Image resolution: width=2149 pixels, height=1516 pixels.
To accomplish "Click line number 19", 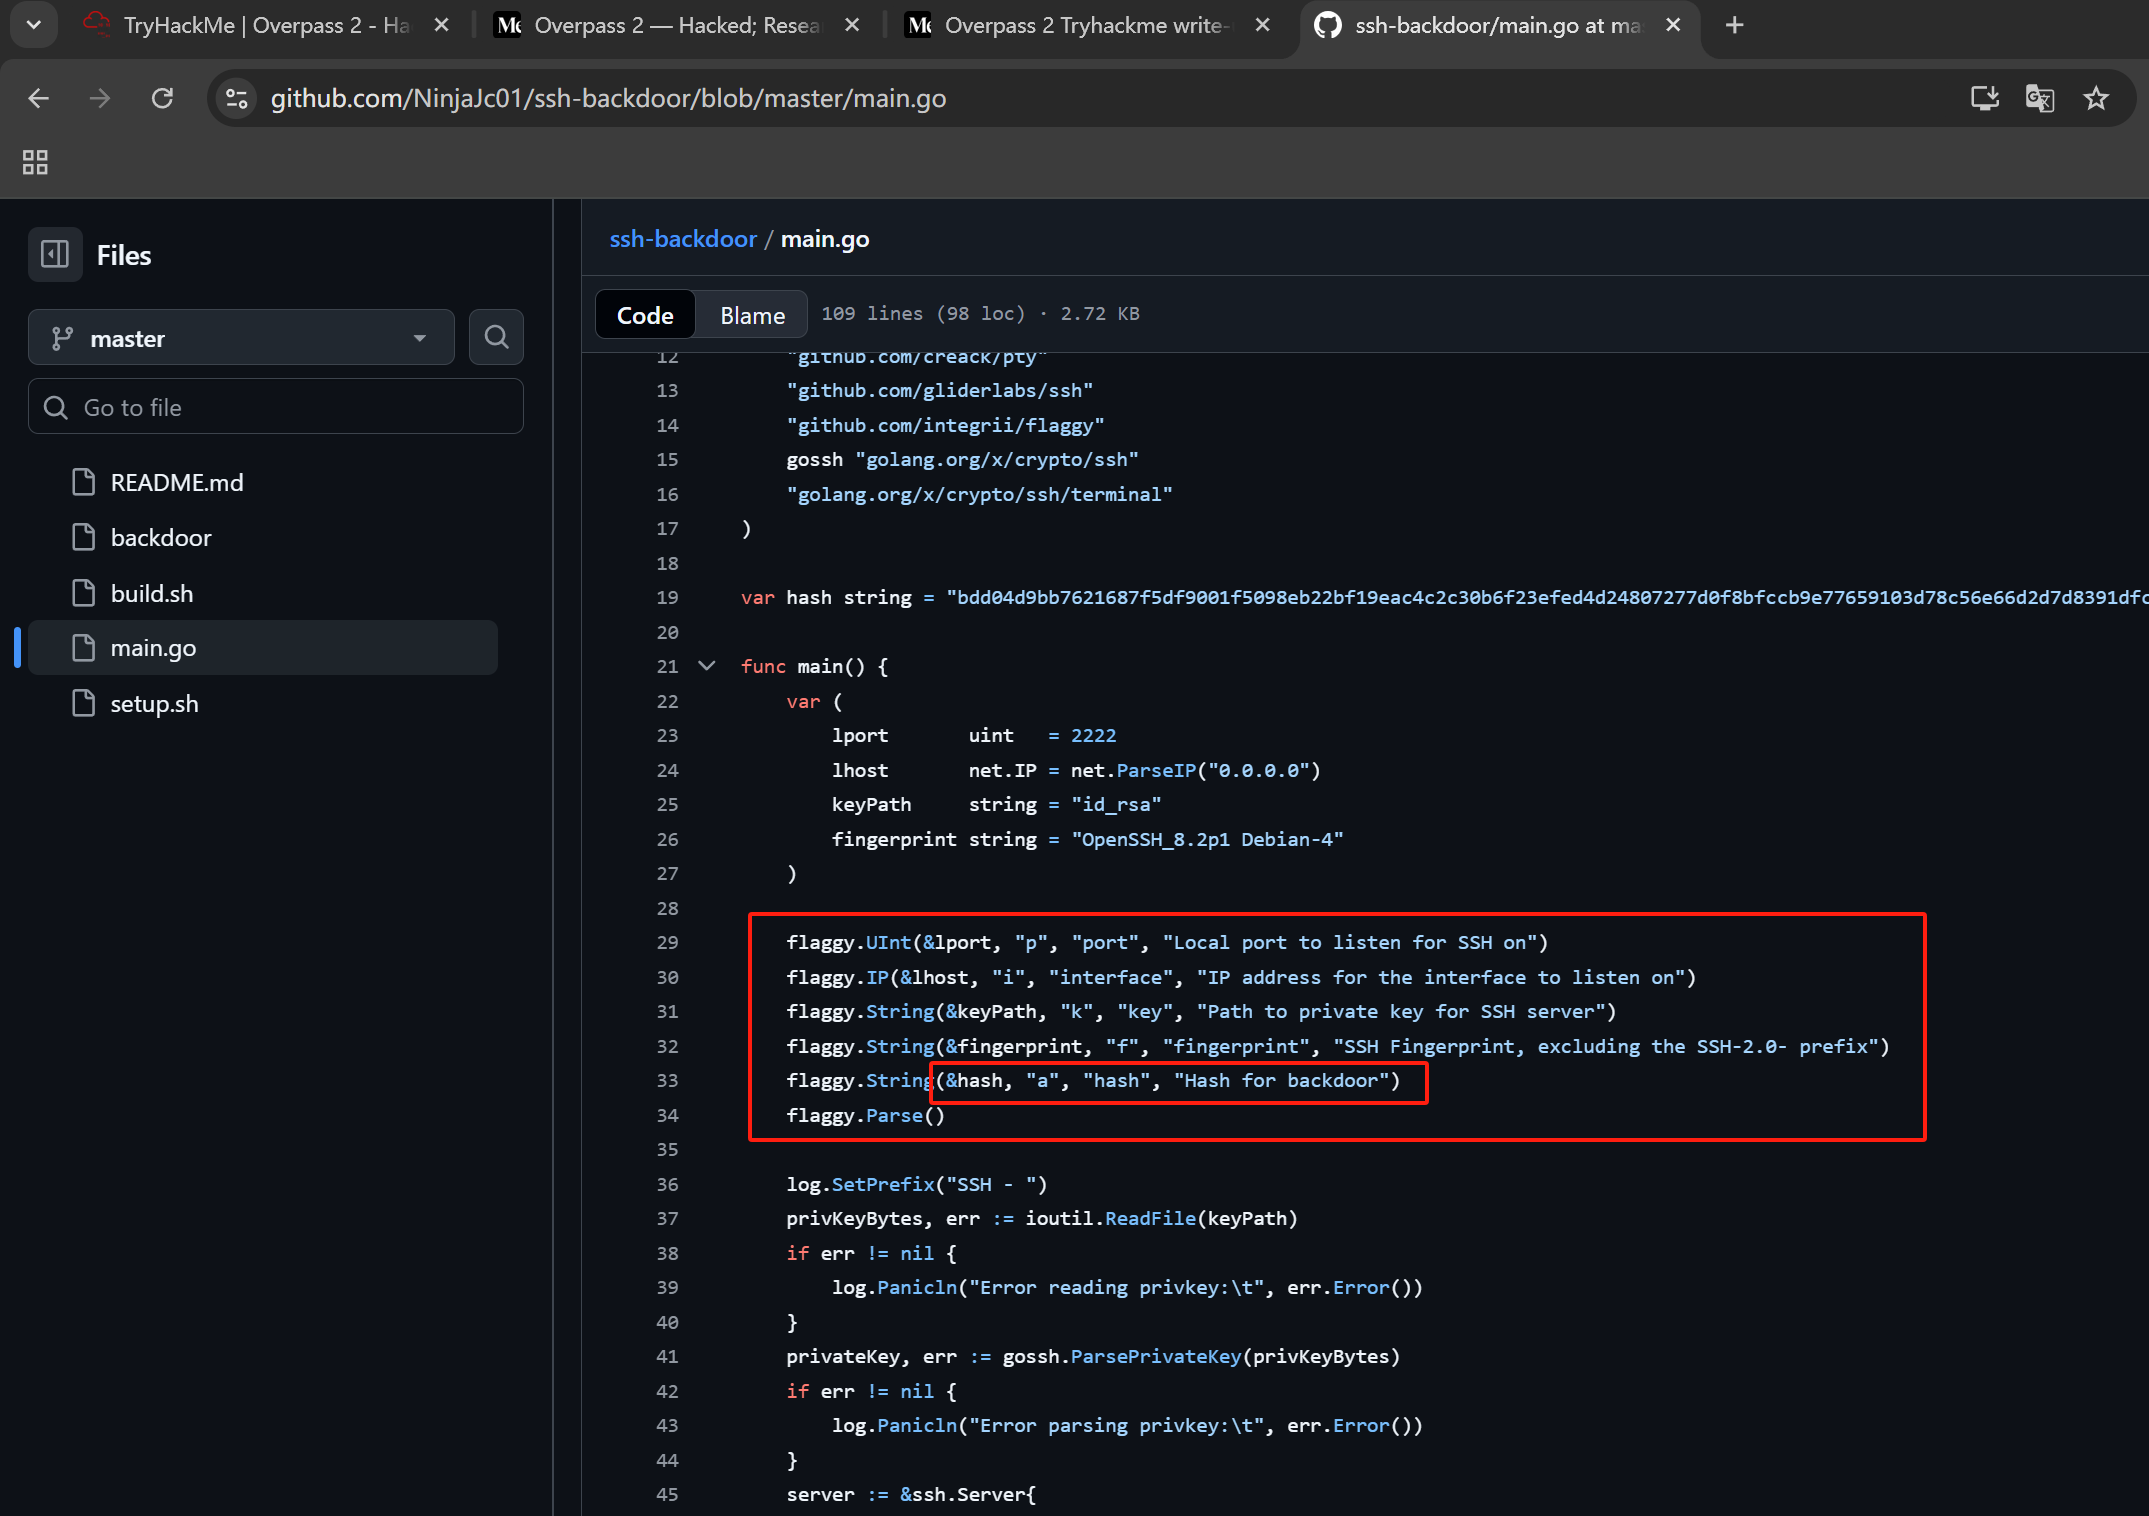I will [667, 597].
